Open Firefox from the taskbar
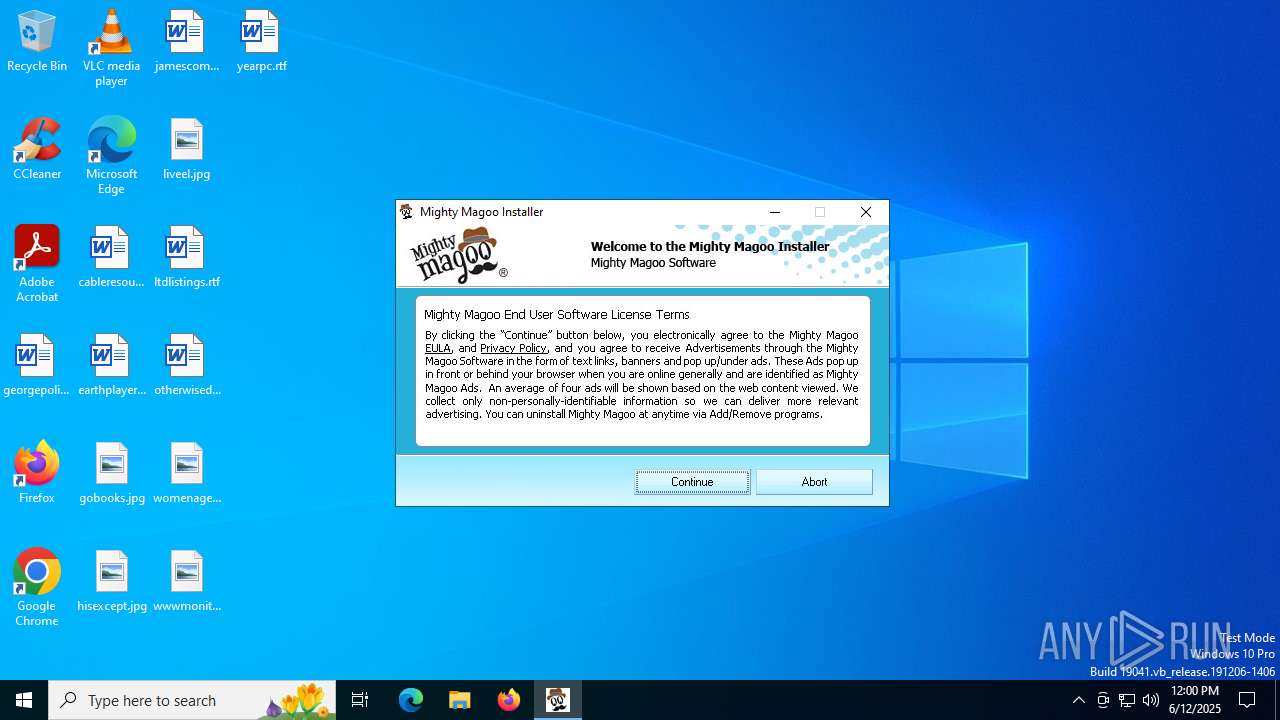 click(509, 700)
